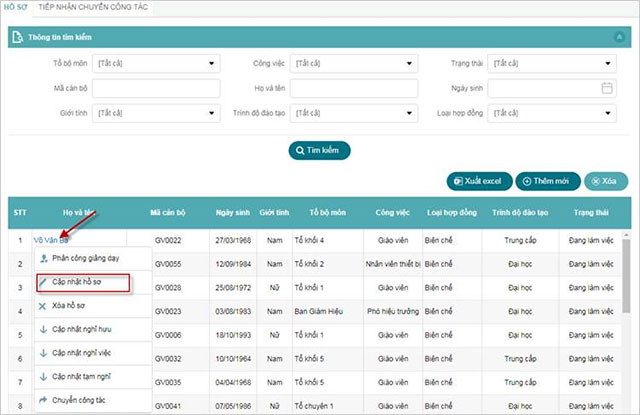Screen dimensions: 640x415
Task: Click the search panel header icon
Action: (x=16, y=37)
